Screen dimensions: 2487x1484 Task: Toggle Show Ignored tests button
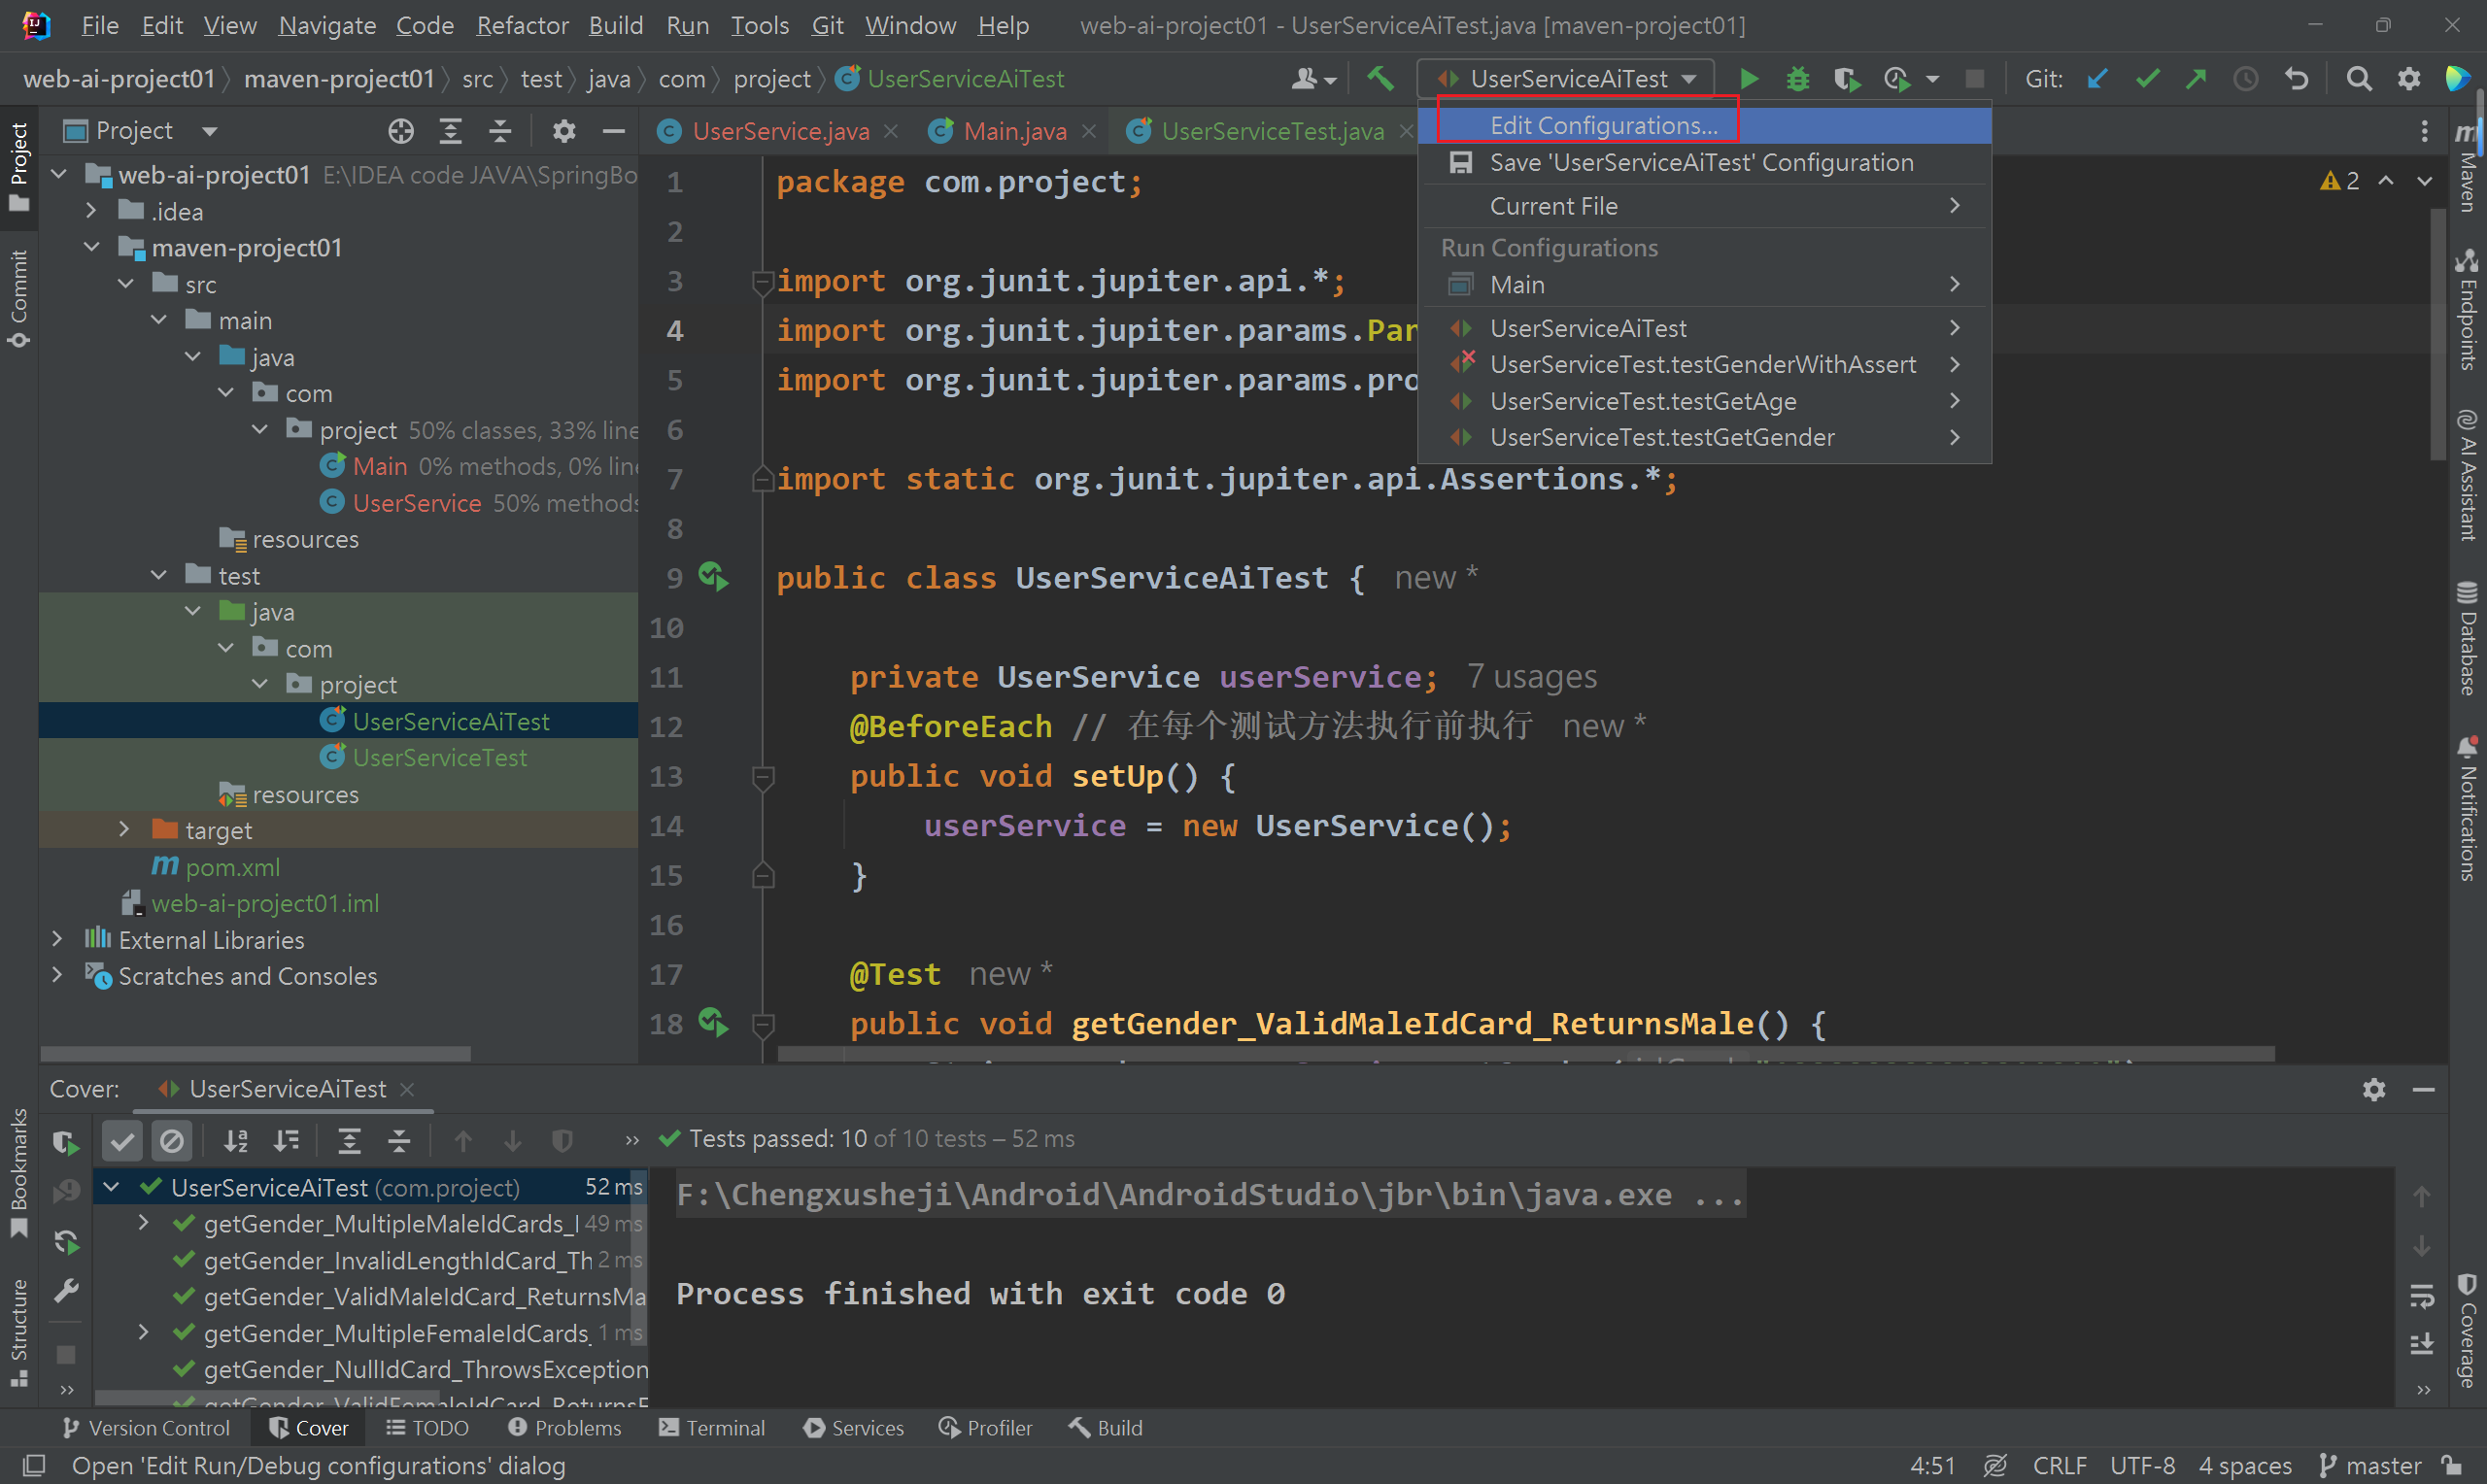coord(172,1140)
